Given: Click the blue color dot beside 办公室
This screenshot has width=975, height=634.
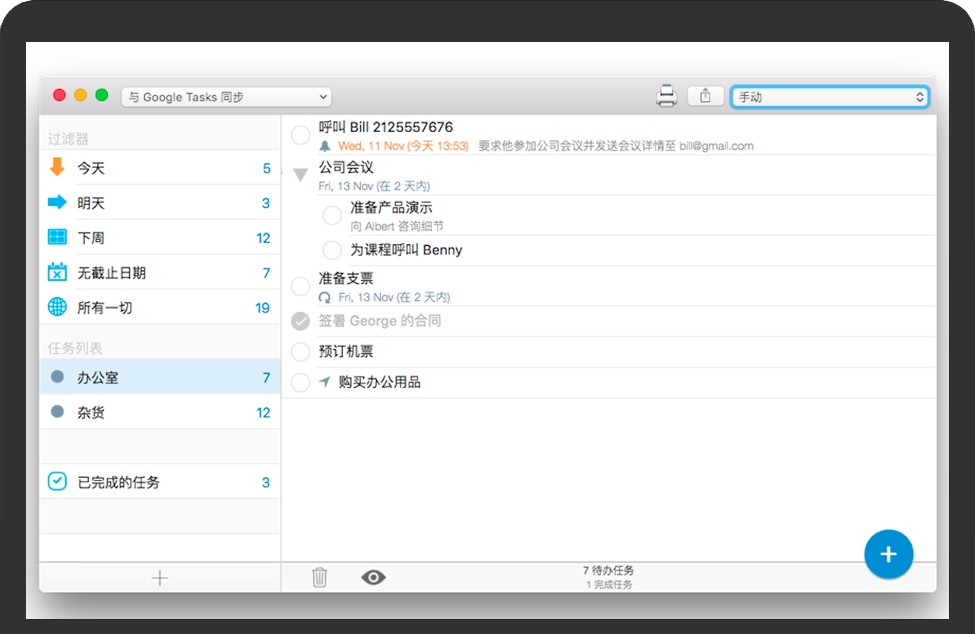Looking at the screenshot, I should 58,377.
